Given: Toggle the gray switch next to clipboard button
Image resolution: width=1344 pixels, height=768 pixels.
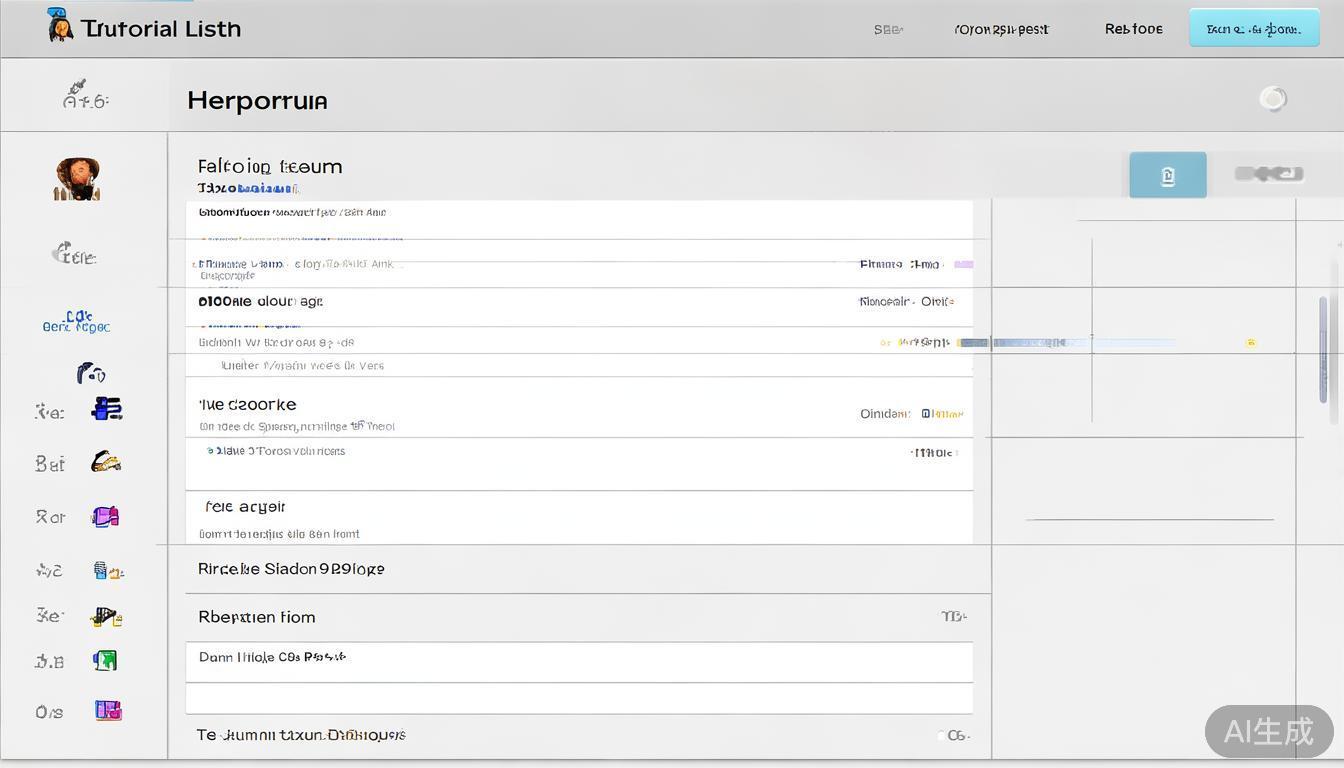Looking at the screenshot, I should (1269, 174).
